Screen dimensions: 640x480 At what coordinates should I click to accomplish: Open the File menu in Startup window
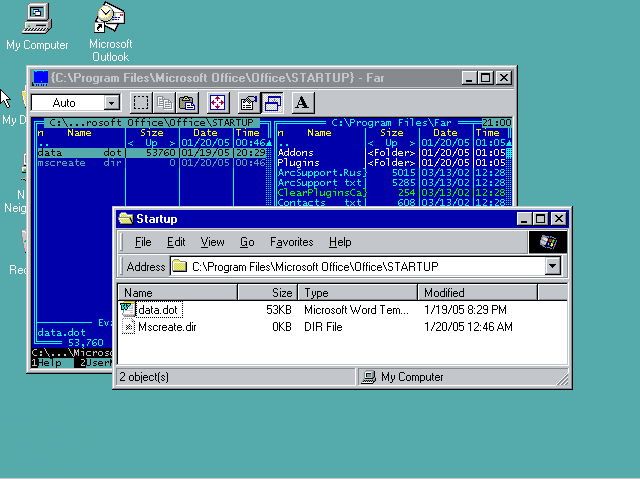pos(143,242)
